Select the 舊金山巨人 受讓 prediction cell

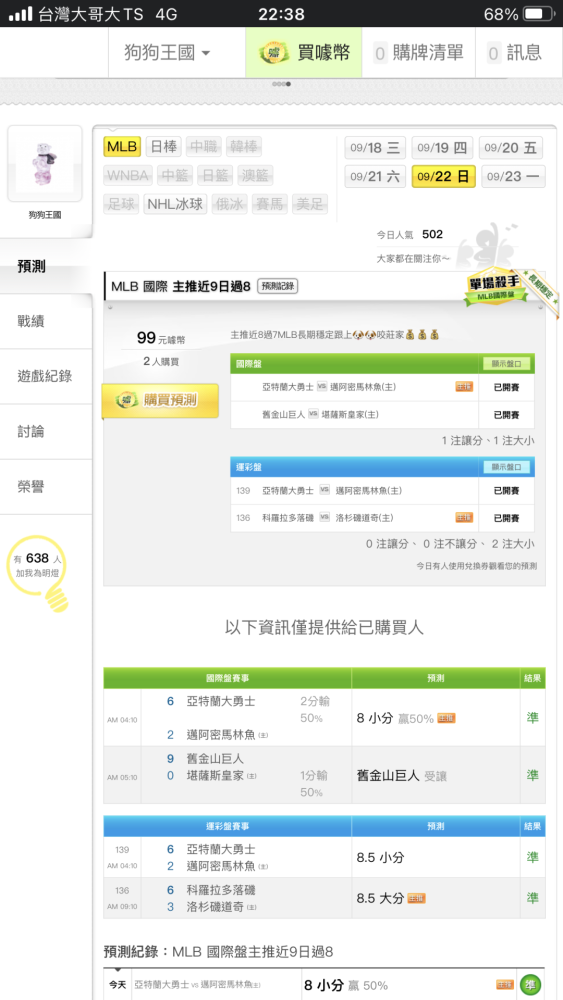pos(435,775)
